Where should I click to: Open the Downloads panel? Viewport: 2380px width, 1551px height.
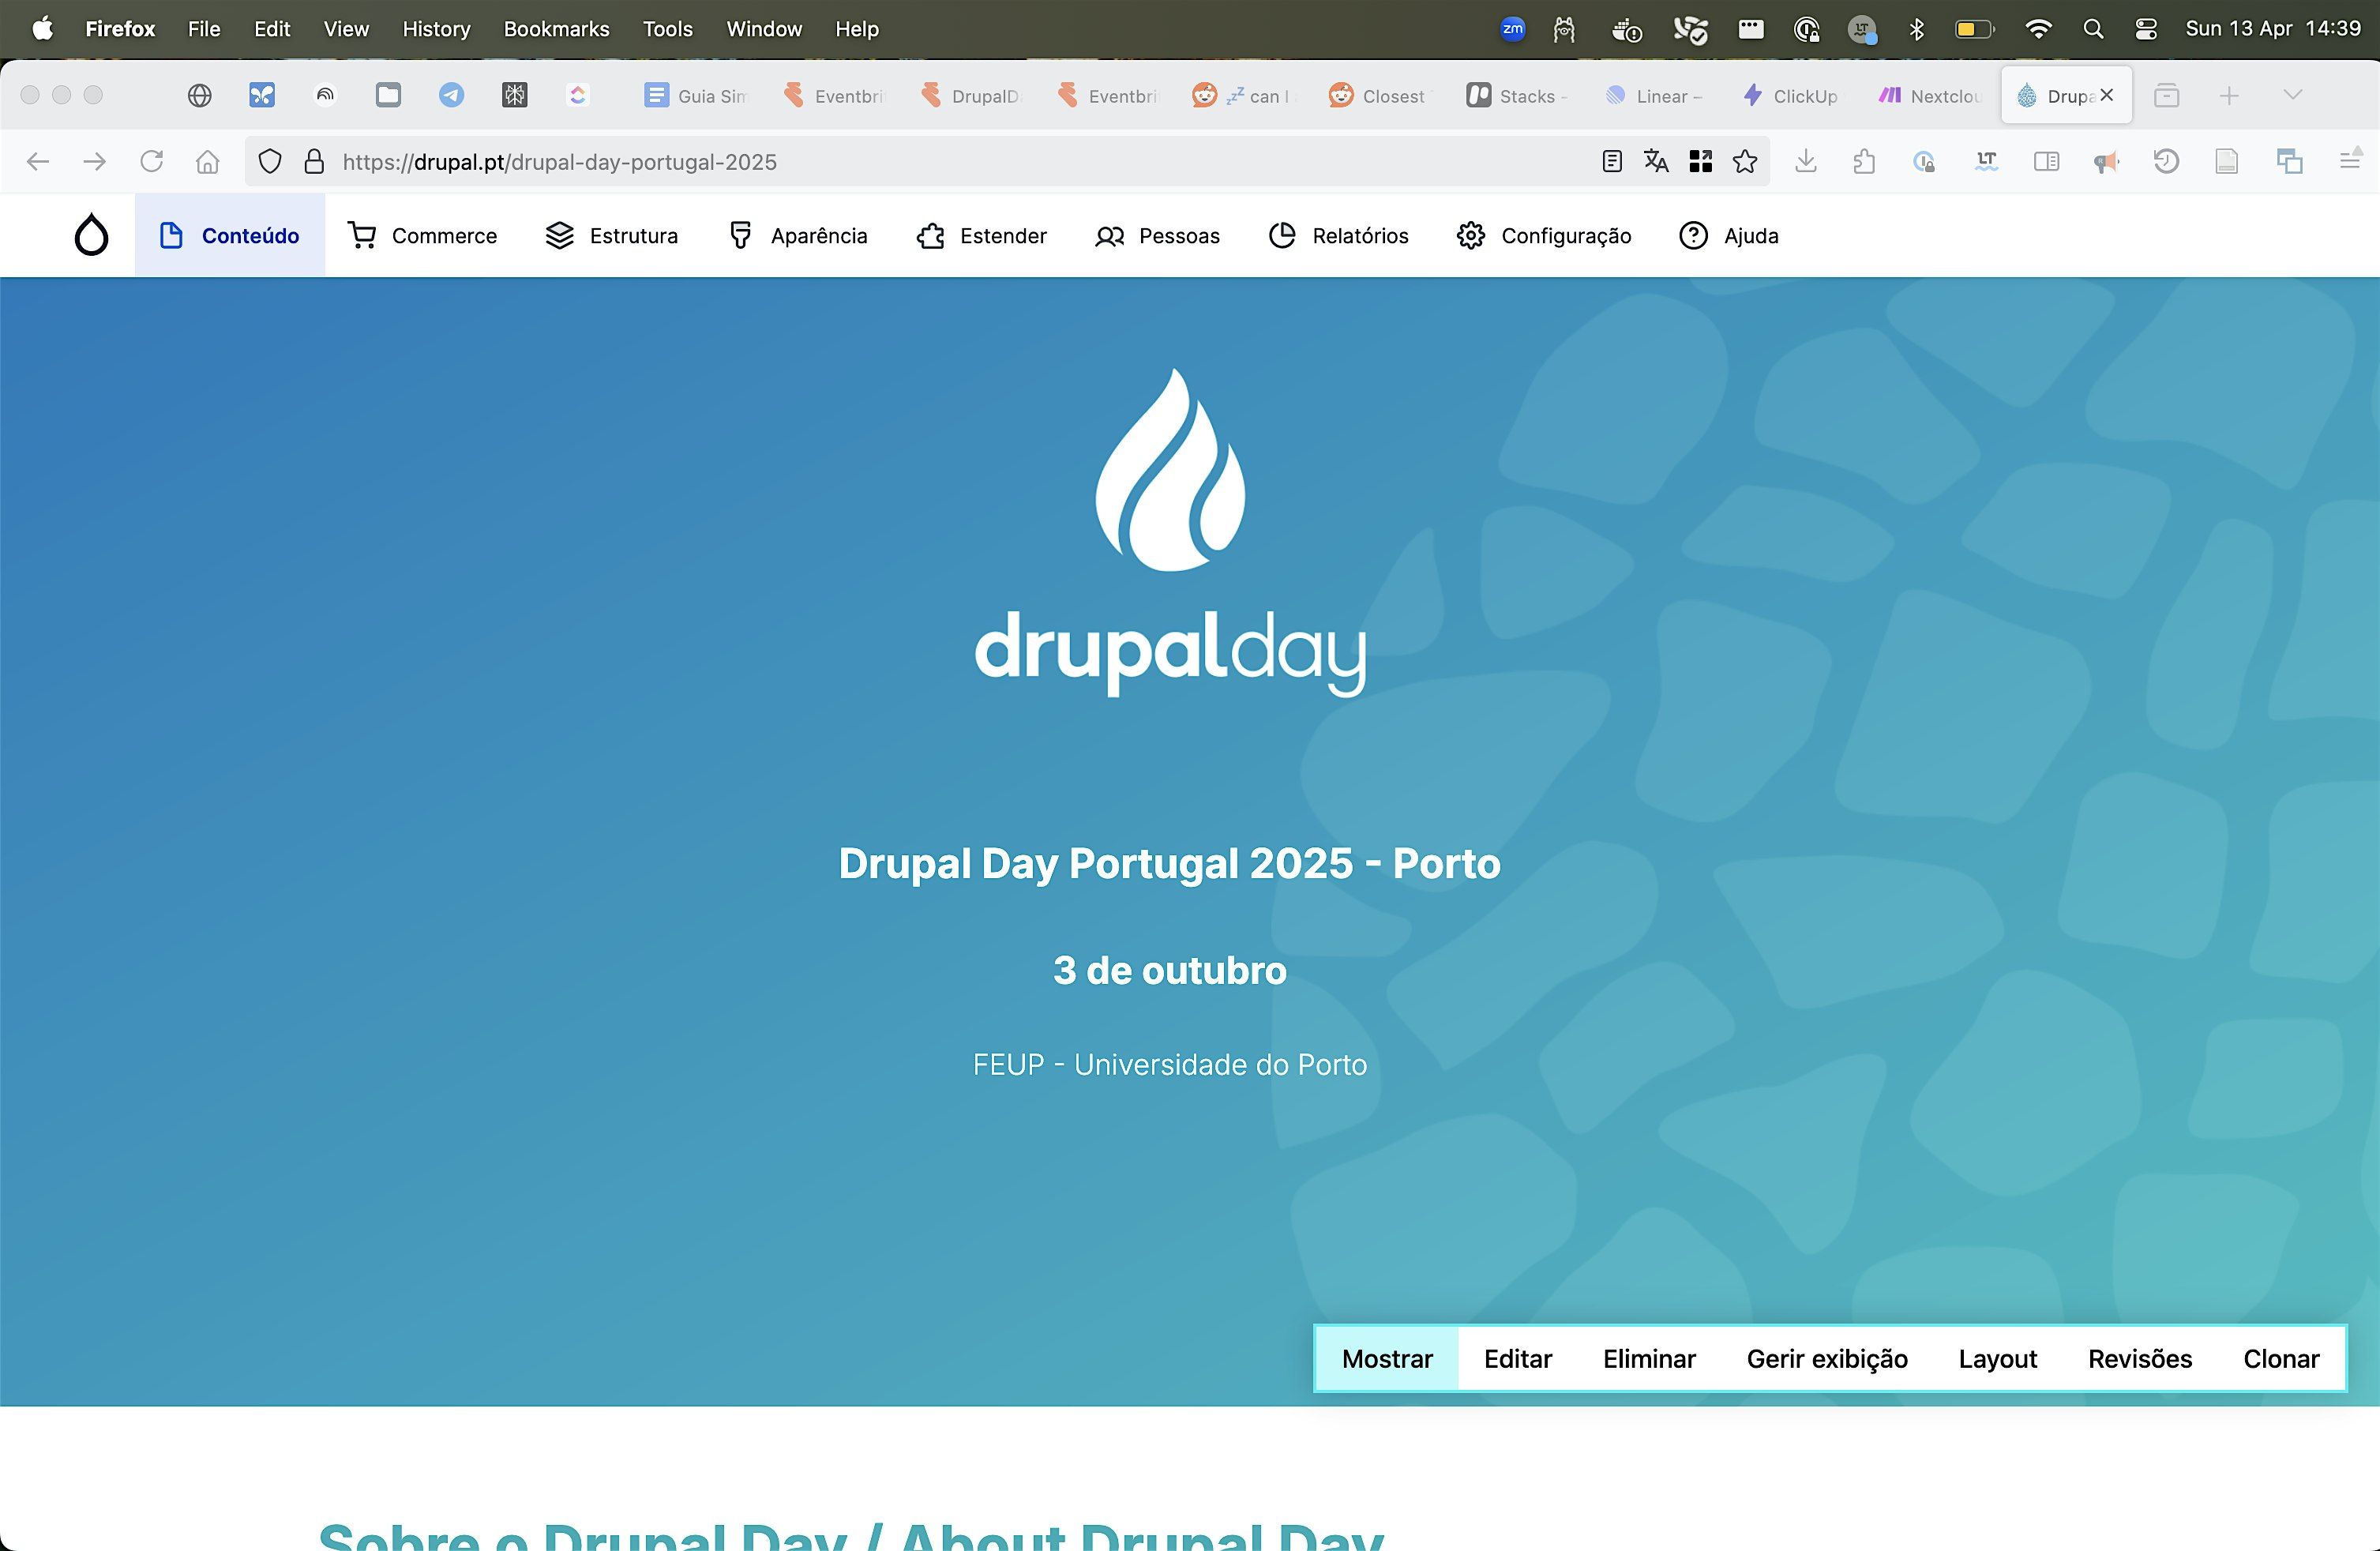[x=1806, y=161]
